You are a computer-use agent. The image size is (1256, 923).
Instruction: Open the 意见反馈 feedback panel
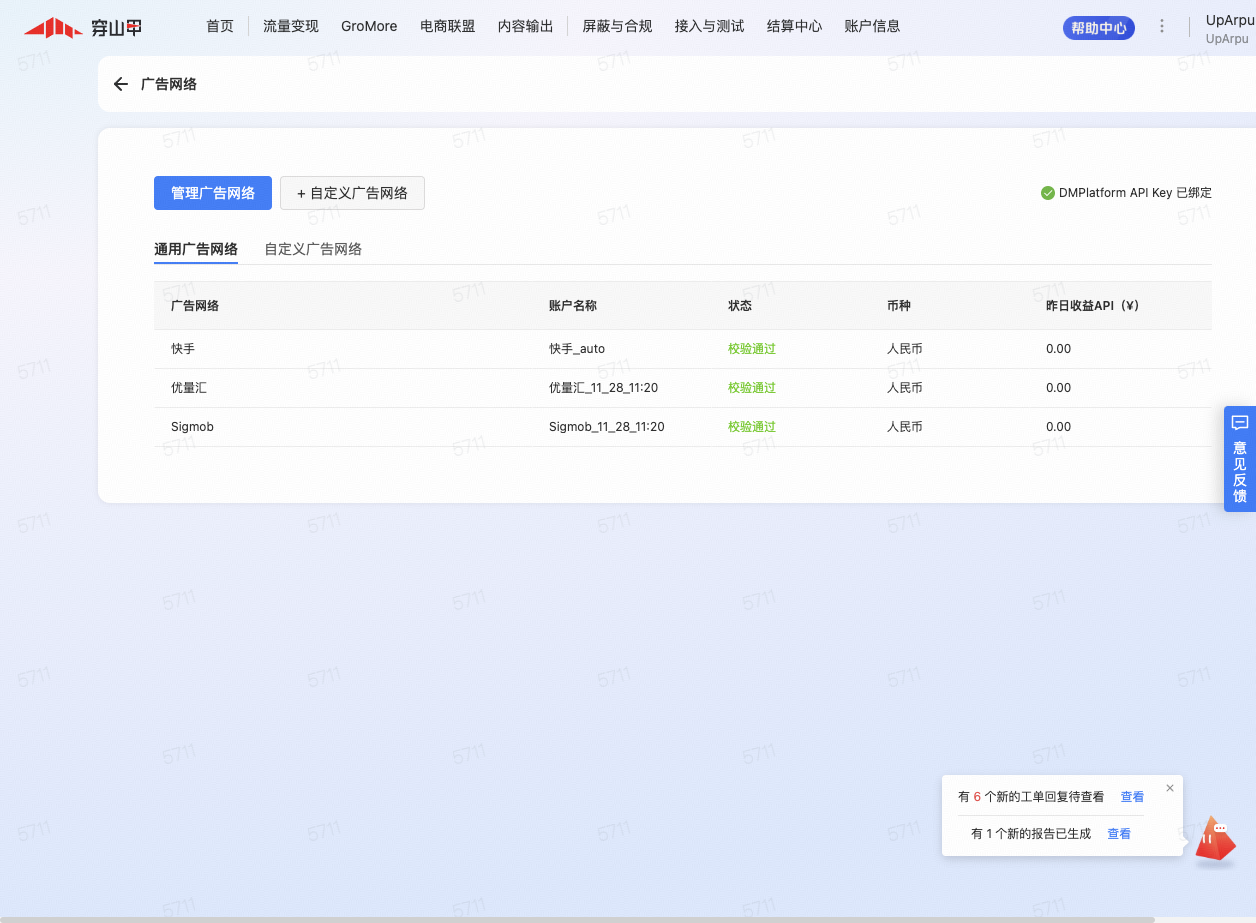[1240, 459]
